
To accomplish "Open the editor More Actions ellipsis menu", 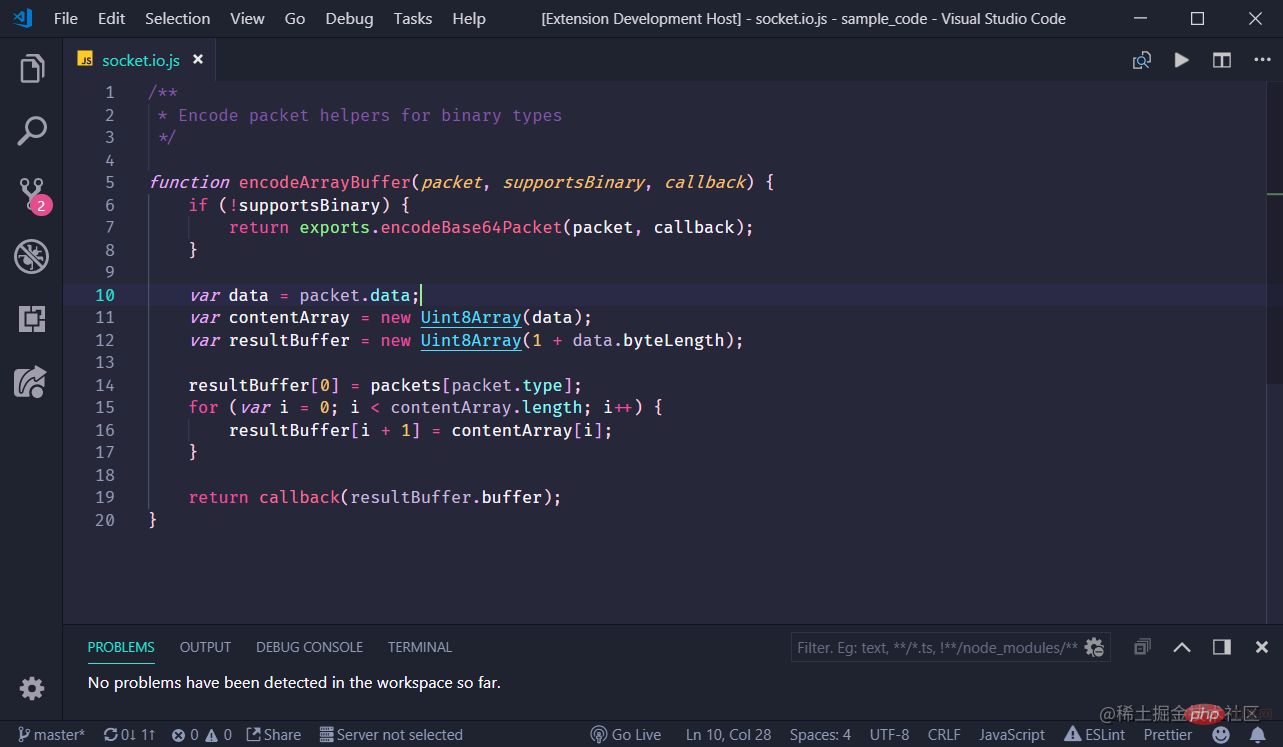I will pyautogui.click(x=1261, y=60).
